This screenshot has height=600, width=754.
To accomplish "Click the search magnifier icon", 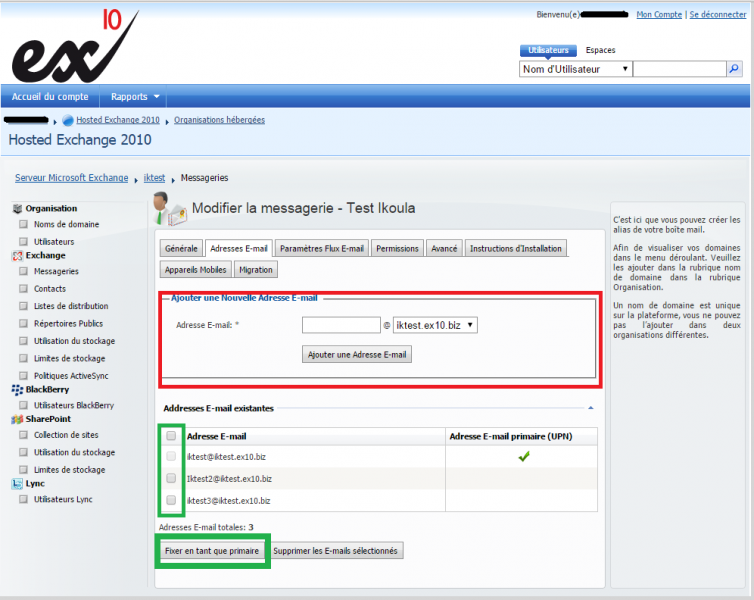I will click(x=734, y=69).
